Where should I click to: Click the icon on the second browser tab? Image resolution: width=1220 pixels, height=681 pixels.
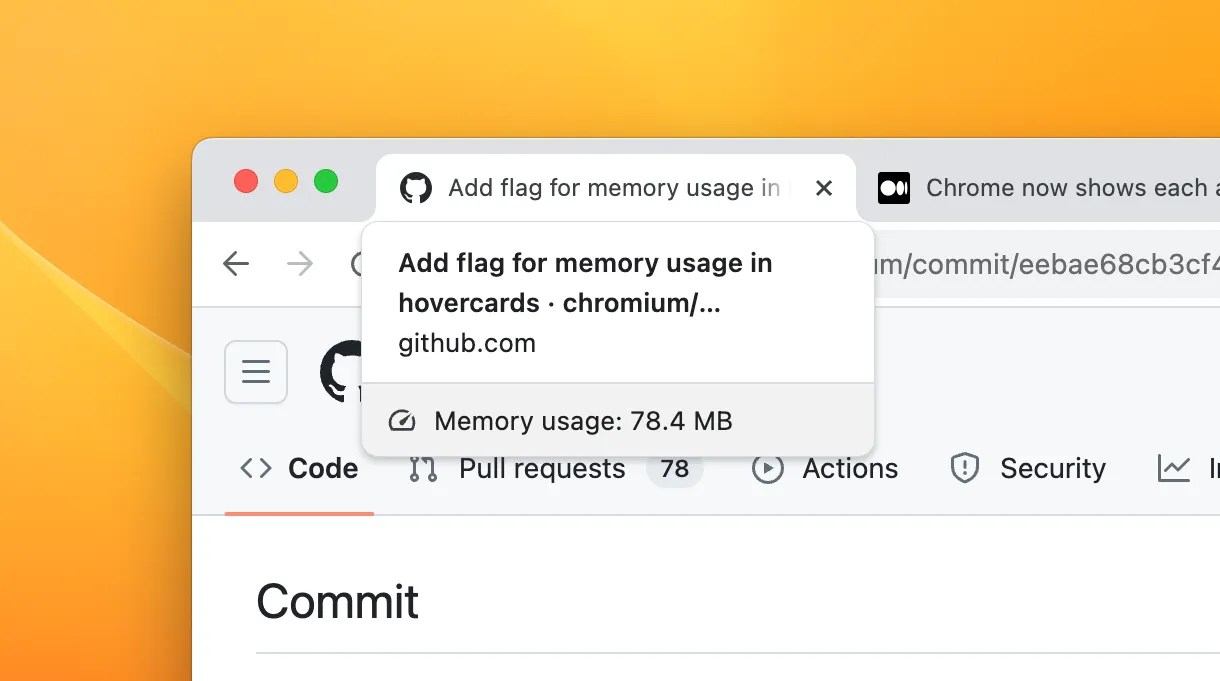(893, 187)
